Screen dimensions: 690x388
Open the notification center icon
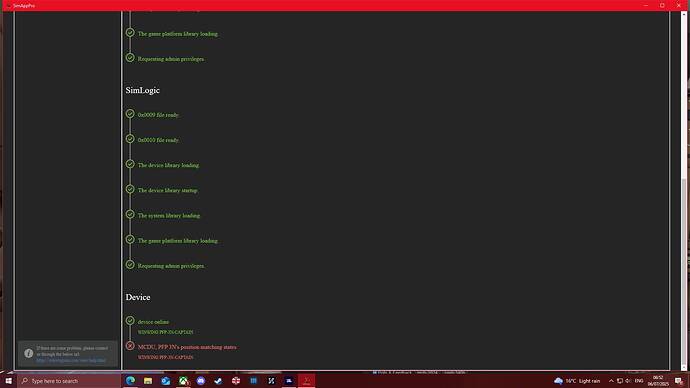[x=679, y=381]
